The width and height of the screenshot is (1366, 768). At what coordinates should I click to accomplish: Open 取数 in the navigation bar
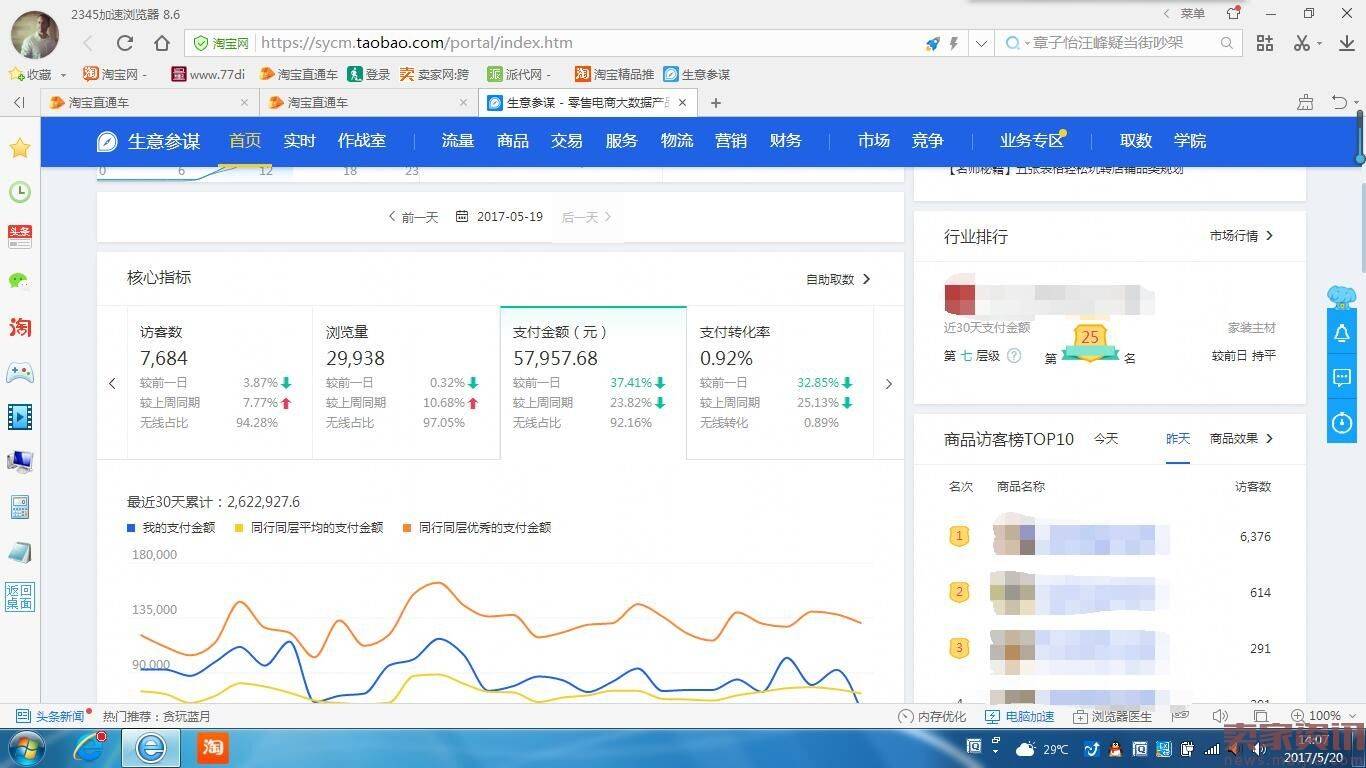pos(1136,141)
